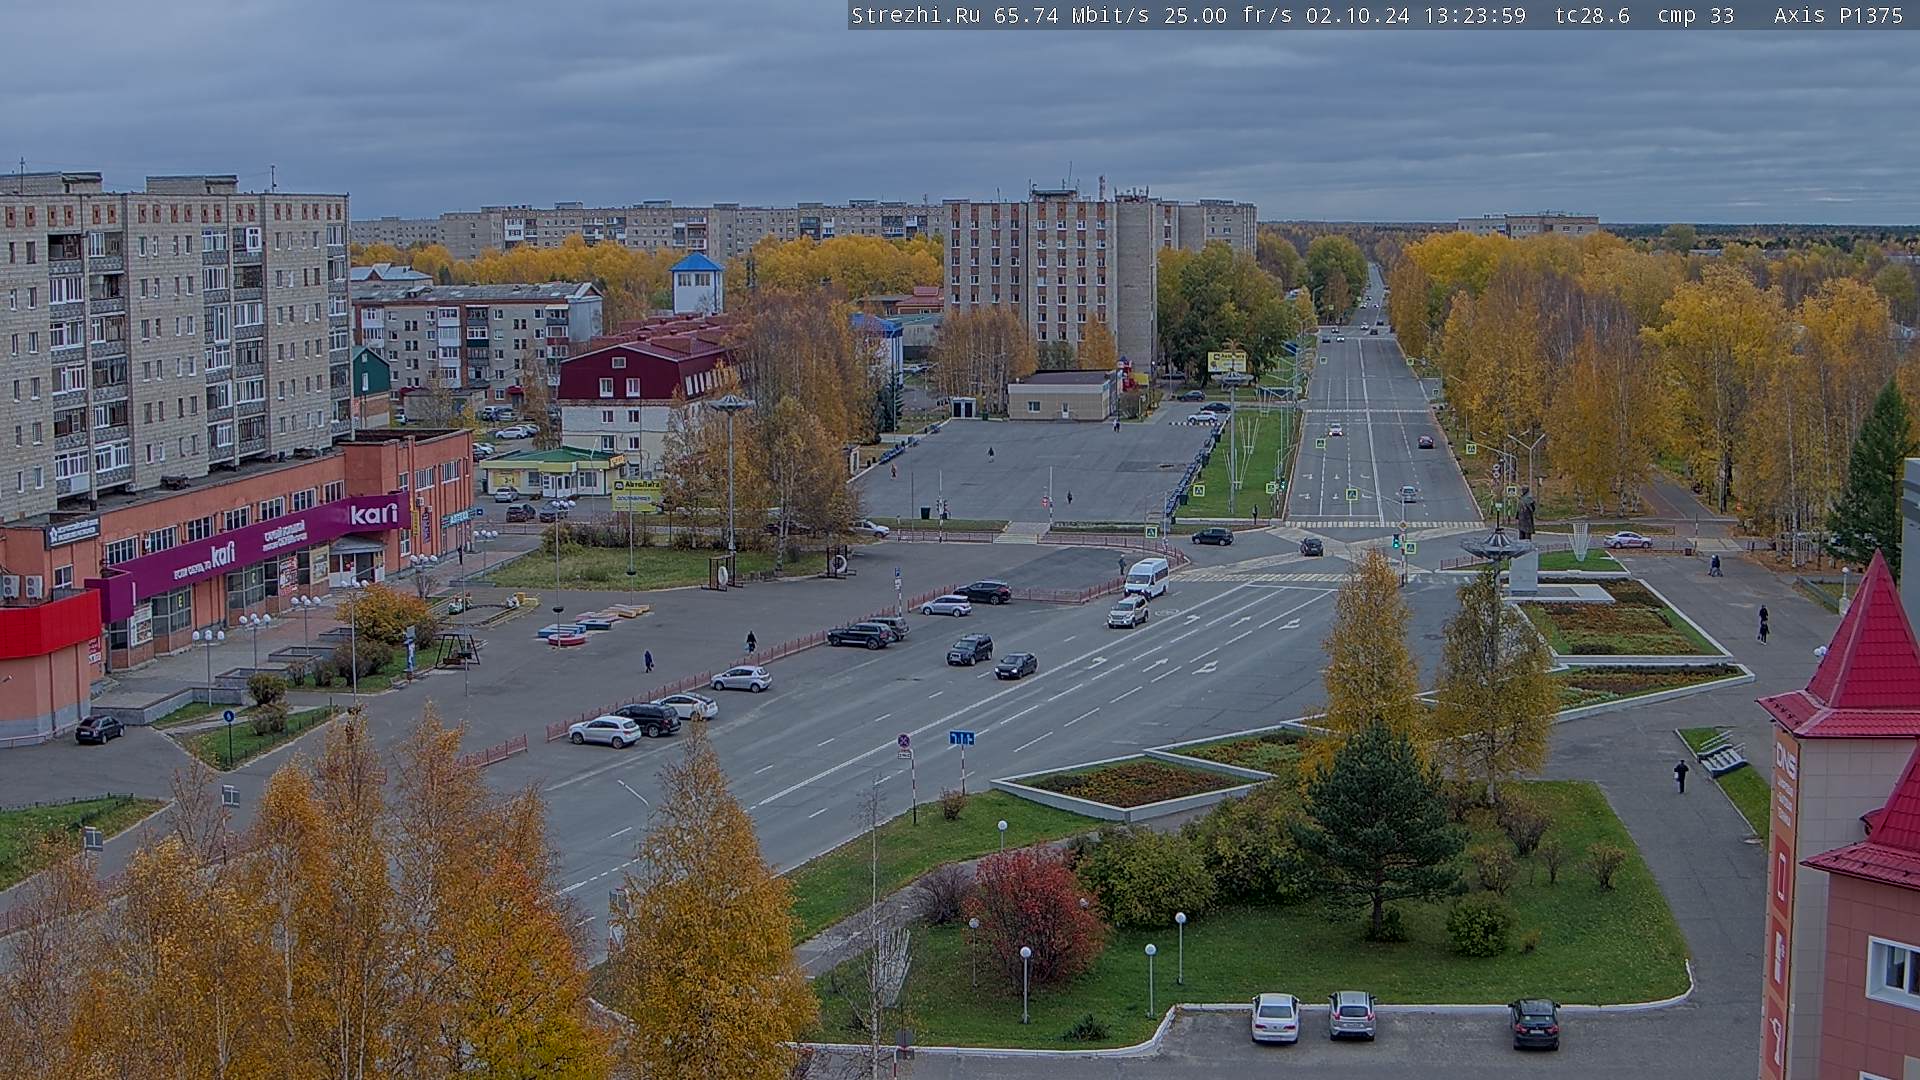
Task: Select the 65.74 Mbit/s bitrate readout
Action: coord(1071,15)
